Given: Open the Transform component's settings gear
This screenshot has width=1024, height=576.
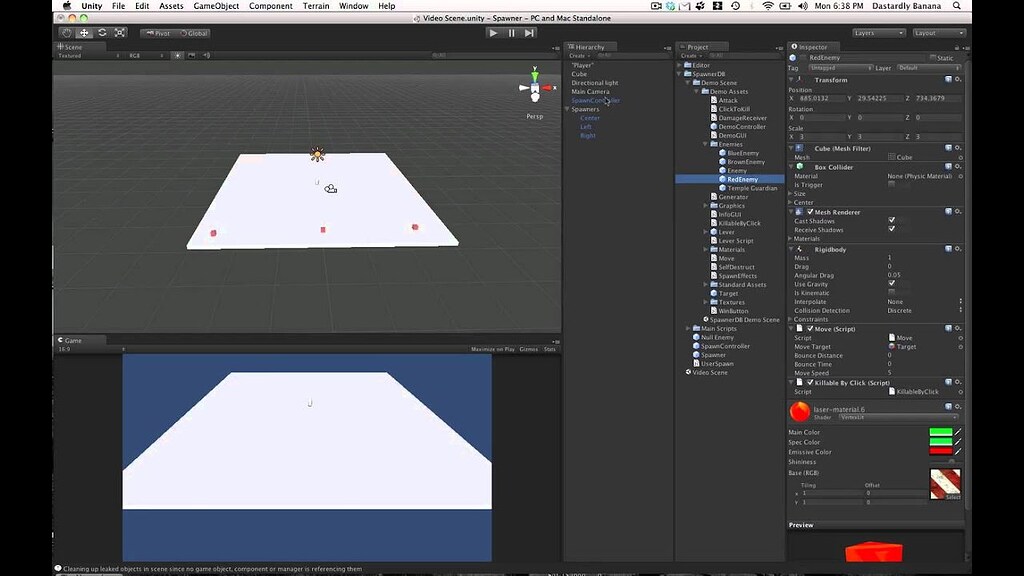Looking at the screenshot, I should pos(959,79).
